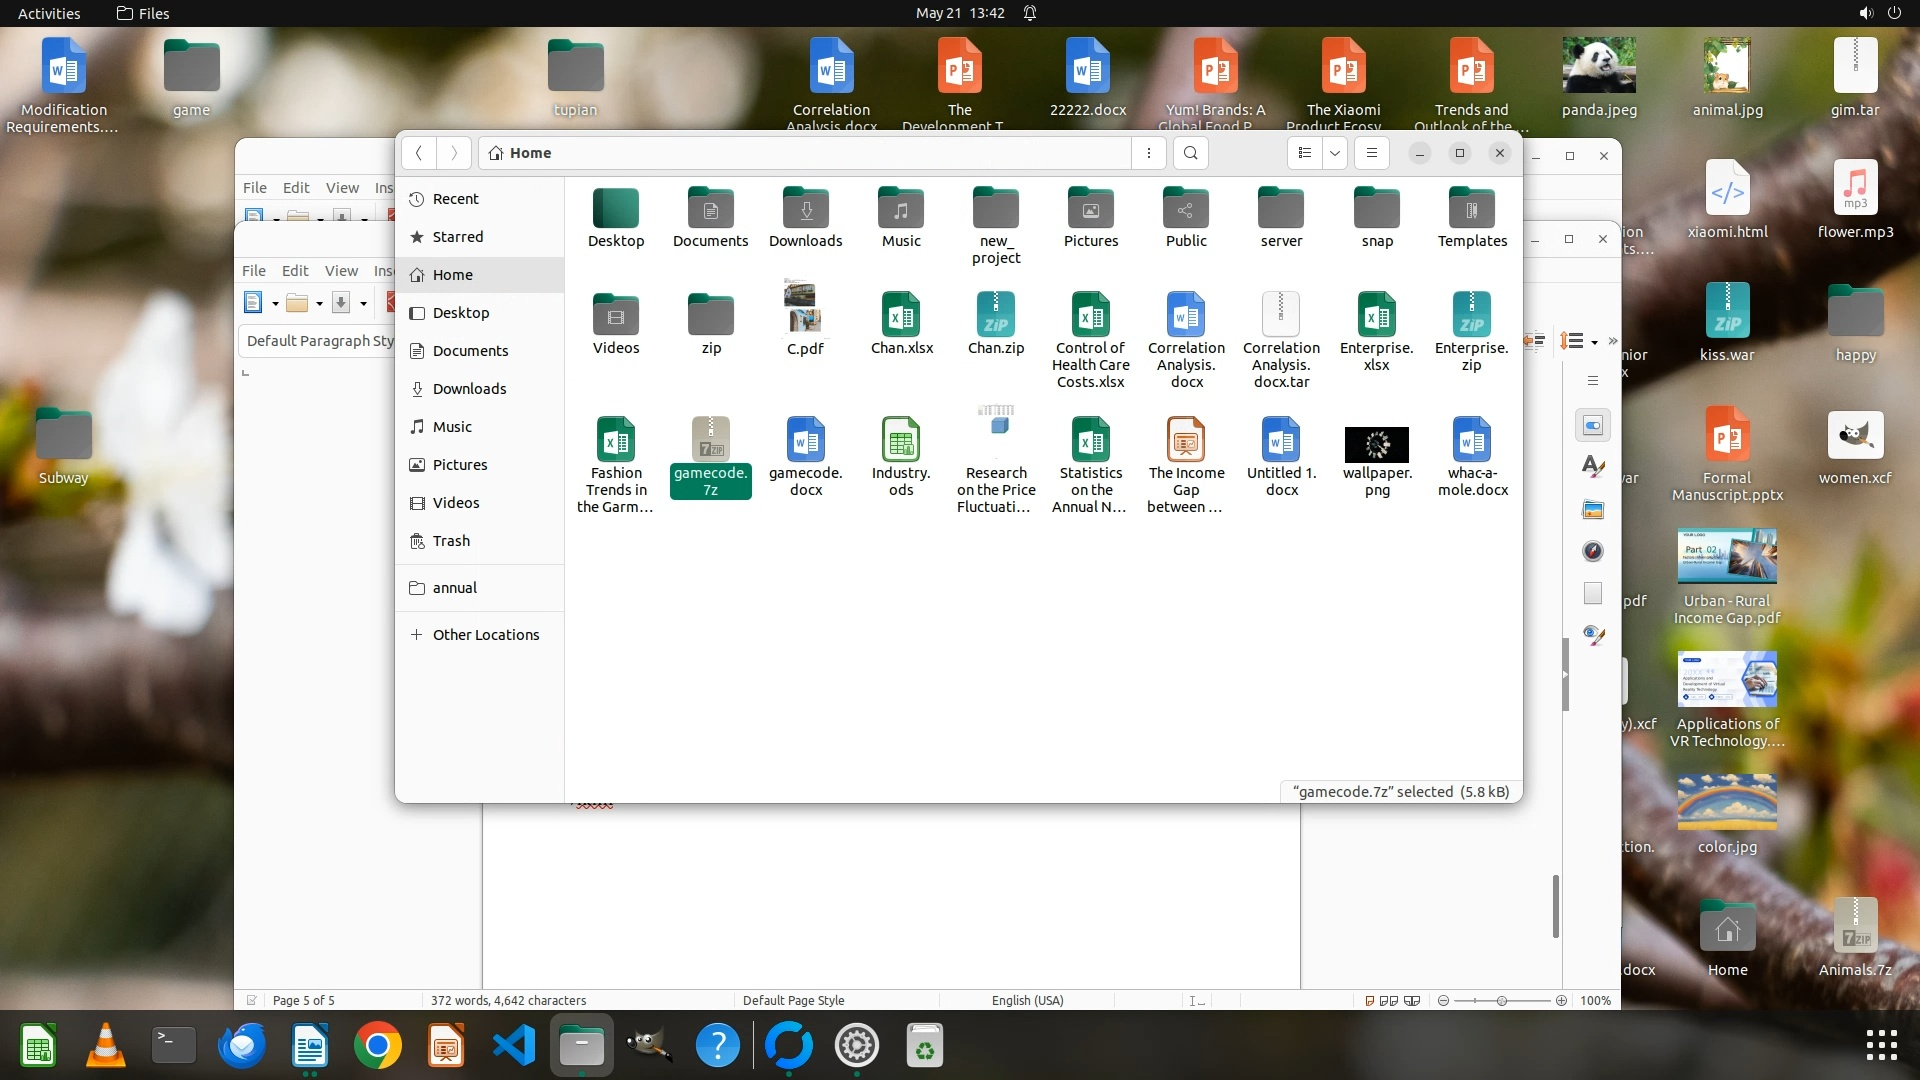
Task: Open VLC media player from the dock
Action: 106,1046
